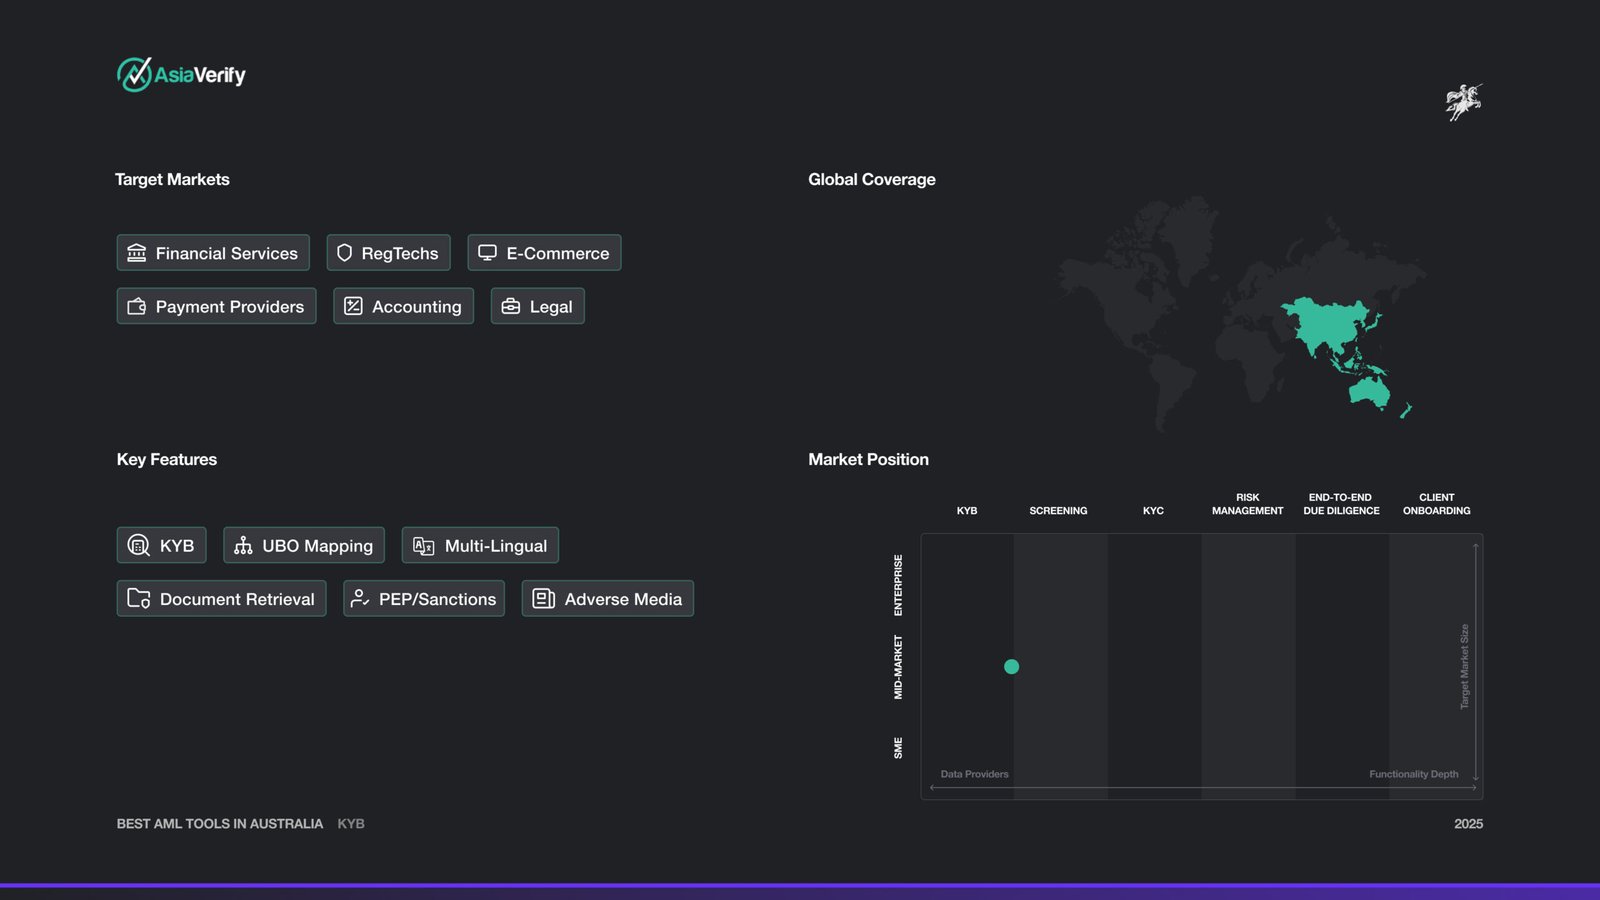Select the E-Commerce label

coord(558,254)
